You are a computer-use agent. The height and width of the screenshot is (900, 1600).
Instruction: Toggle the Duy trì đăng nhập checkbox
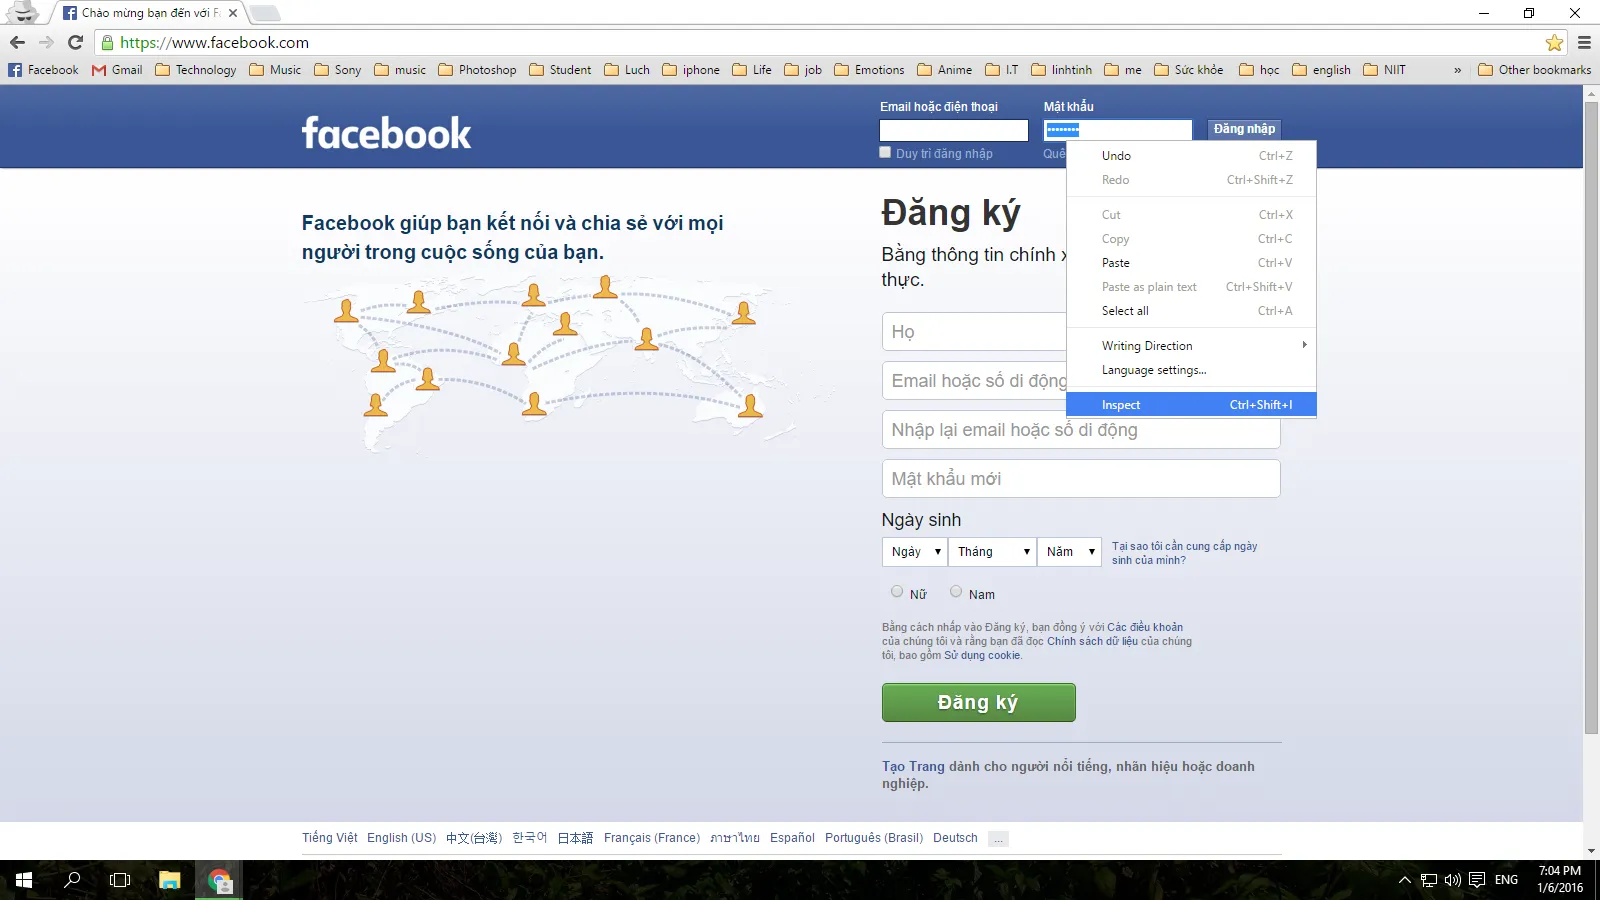point(885,152)
